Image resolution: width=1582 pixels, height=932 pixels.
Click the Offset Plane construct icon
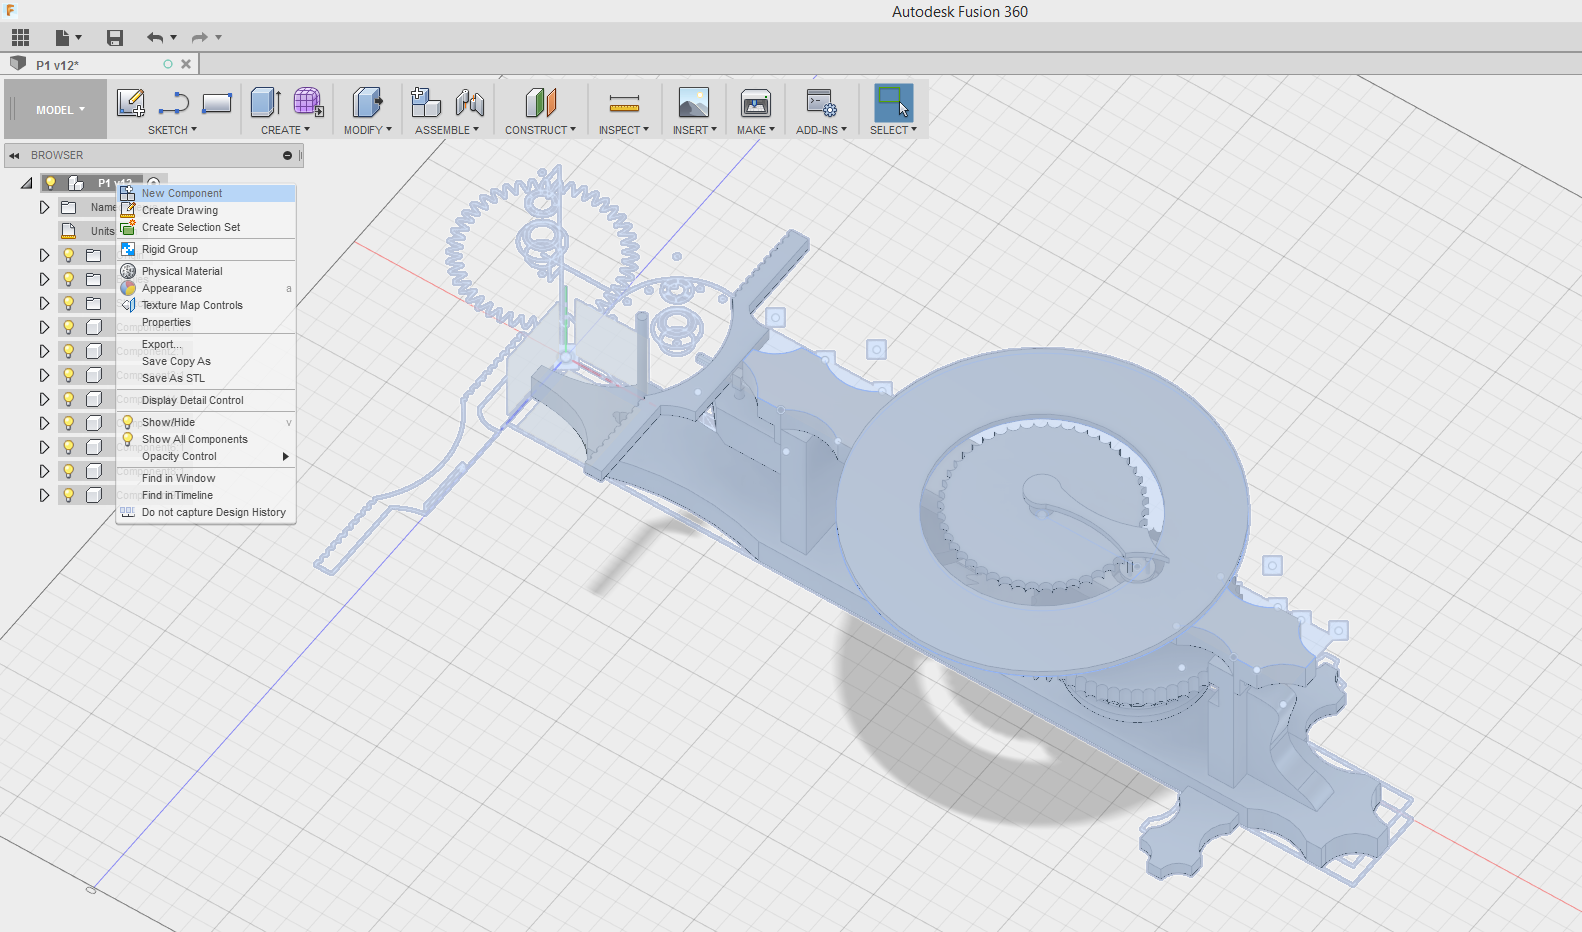click(541, 102)
